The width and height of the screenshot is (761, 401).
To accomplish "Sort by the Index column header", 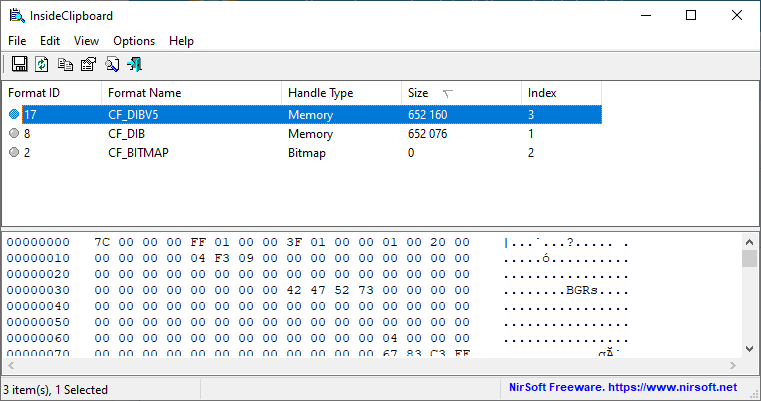I will coord(560,93).
